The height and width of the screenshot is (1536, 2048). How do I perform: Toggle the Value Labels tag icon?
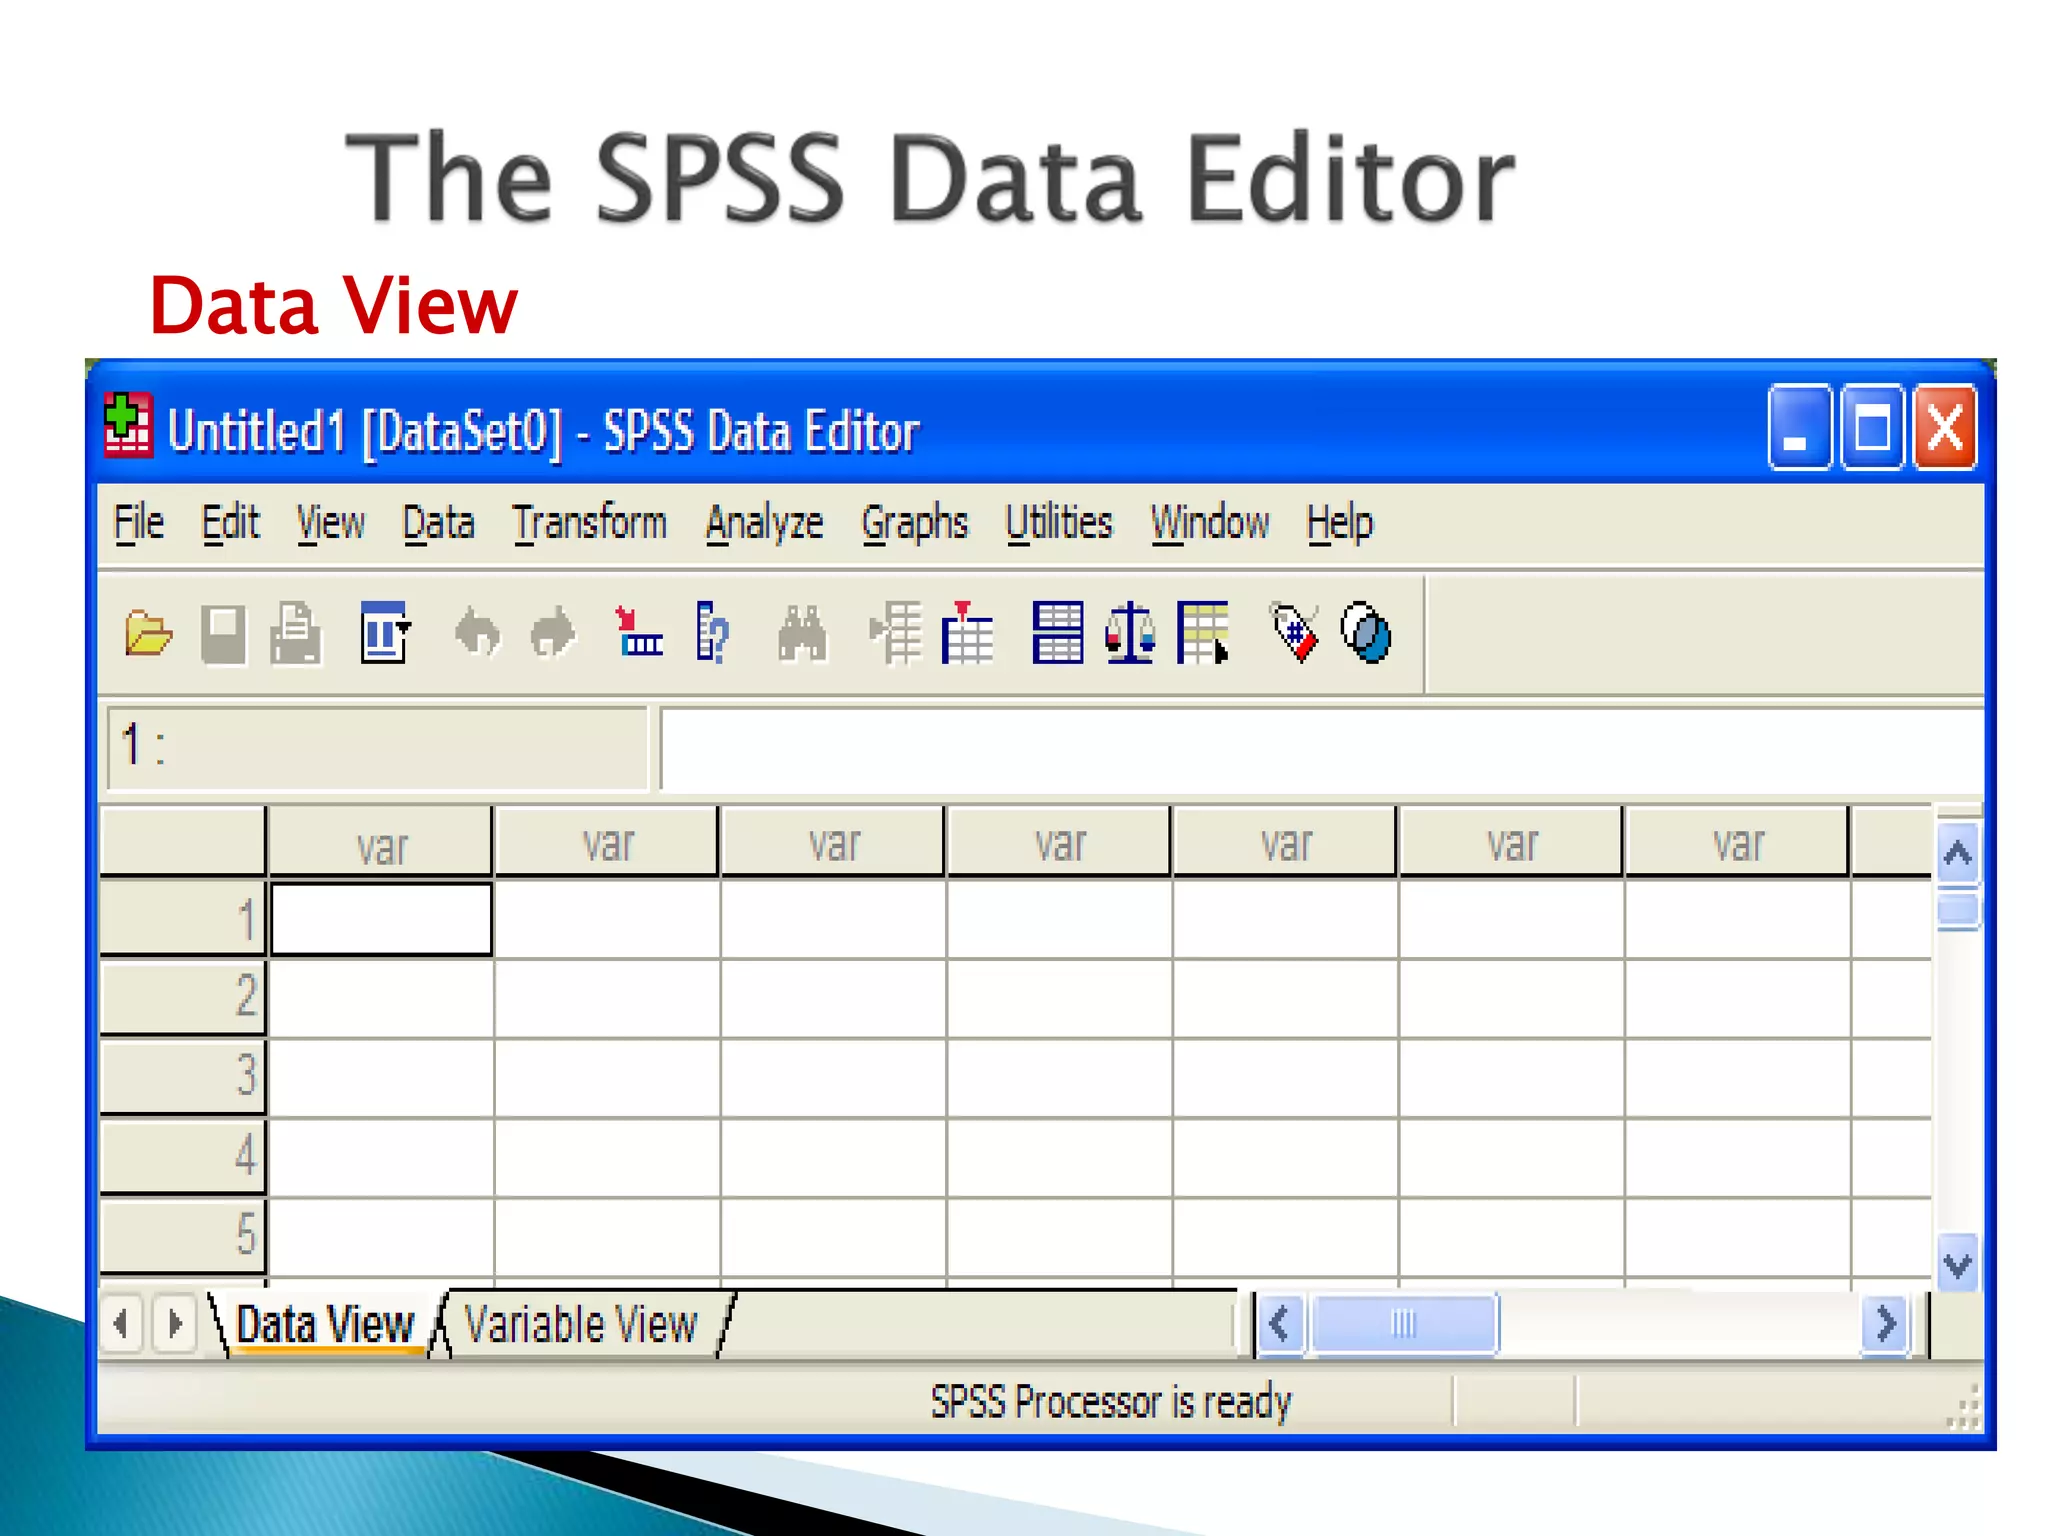(x=1294, y=632)
